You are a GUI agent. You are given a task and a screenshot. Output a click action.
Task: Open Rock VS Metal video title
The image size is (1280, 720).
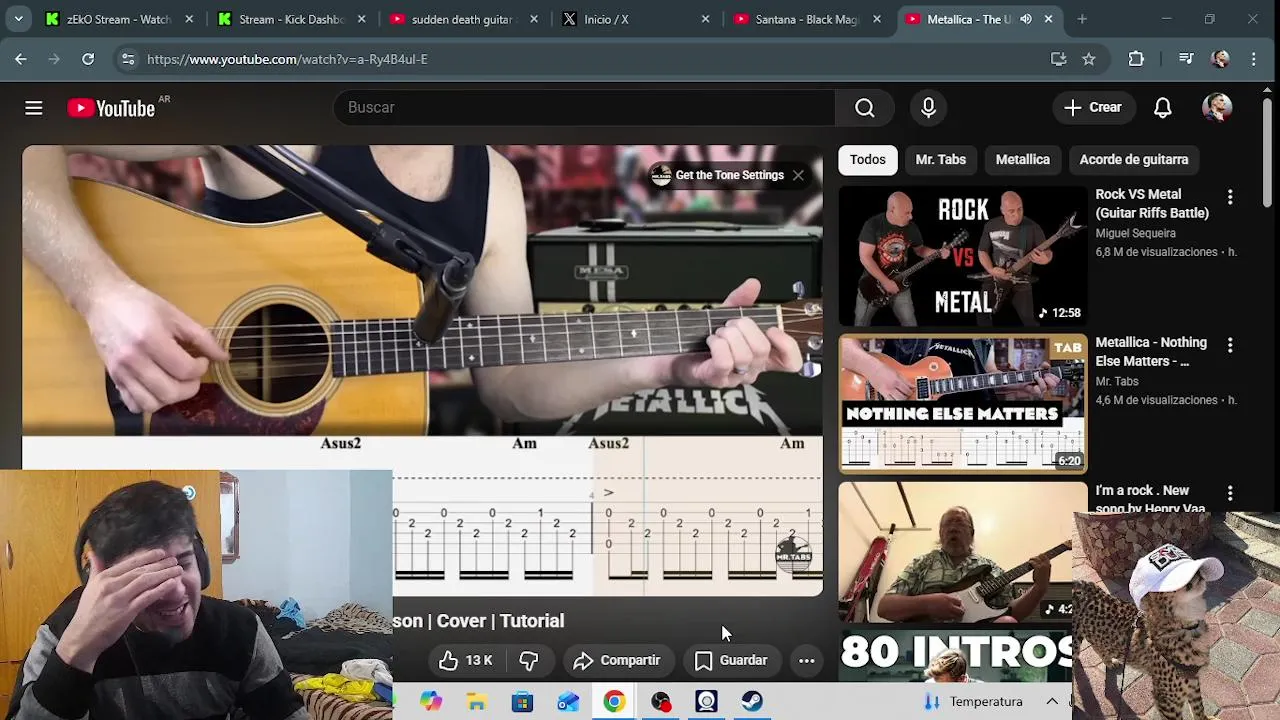point(1152,204)
